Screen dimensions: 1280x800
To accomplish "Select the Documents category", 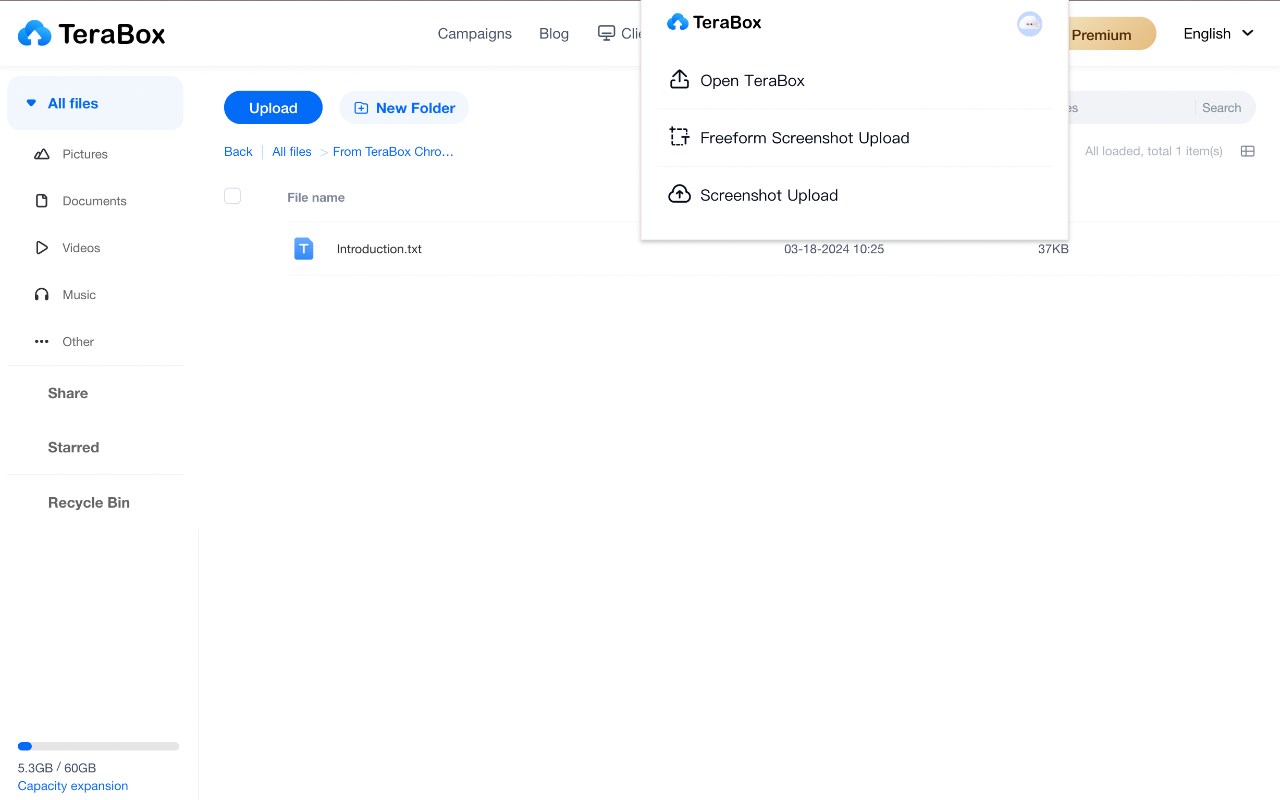I will [x=95, y=201].
